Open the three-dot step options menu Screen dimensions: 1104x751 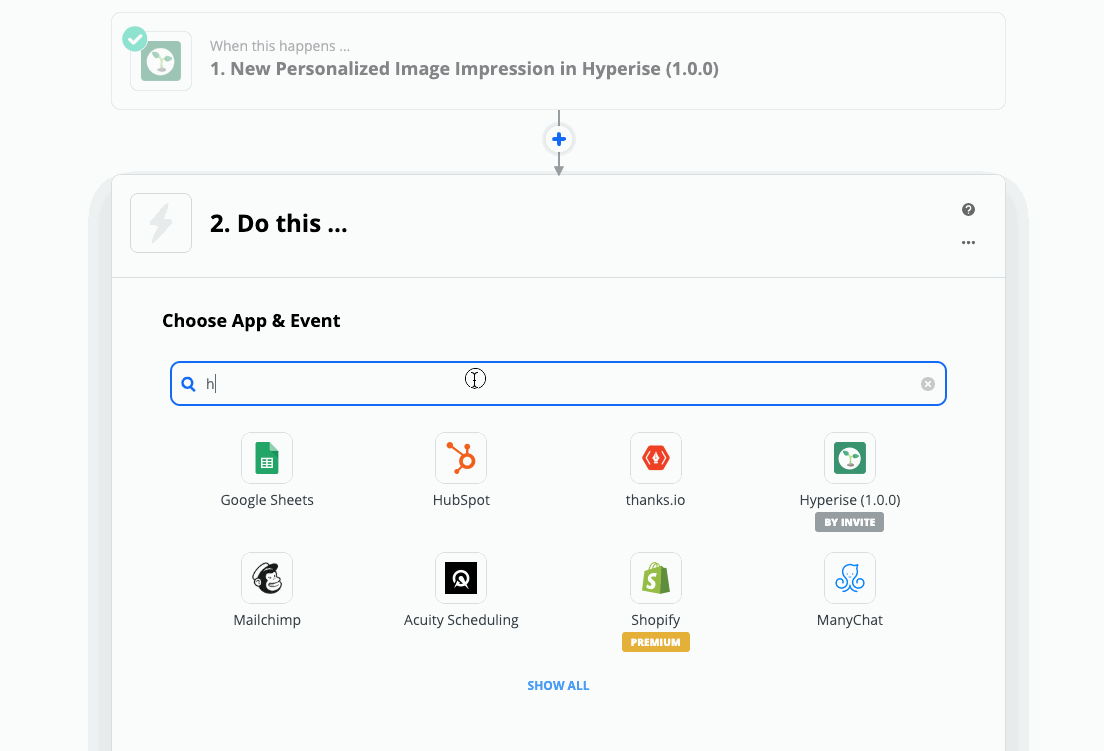pyautogui.click(x=968, y=242)
